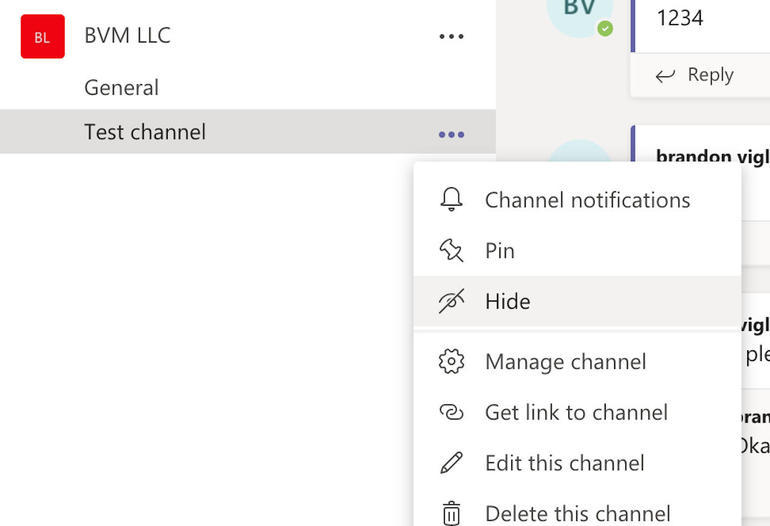Open Test channel more options ellipsis

click(x=451, y=133)
